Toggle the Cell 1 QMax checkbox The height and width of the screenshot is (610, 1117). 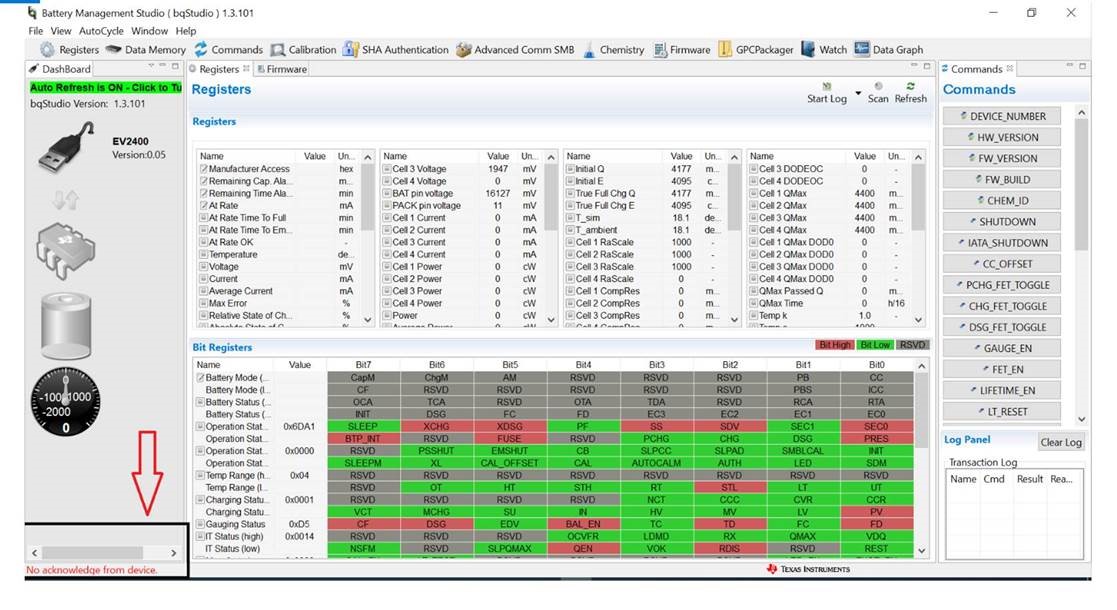tap(753, 193)
